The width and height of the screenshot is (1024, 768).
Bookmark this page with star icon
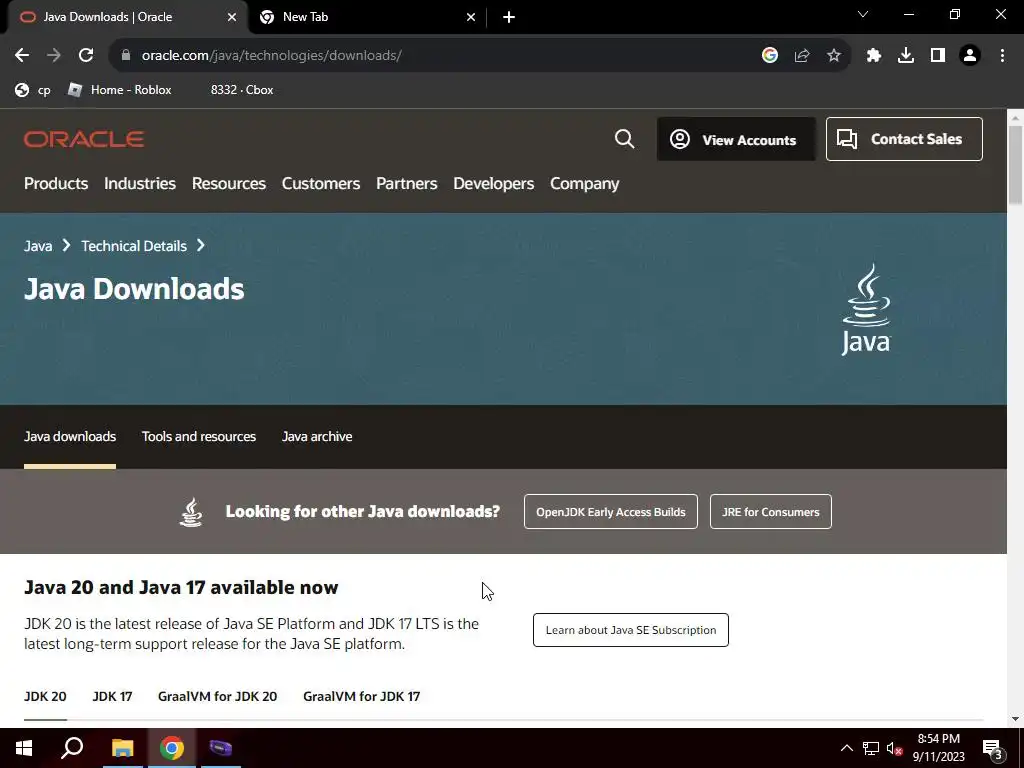(834, 56)
